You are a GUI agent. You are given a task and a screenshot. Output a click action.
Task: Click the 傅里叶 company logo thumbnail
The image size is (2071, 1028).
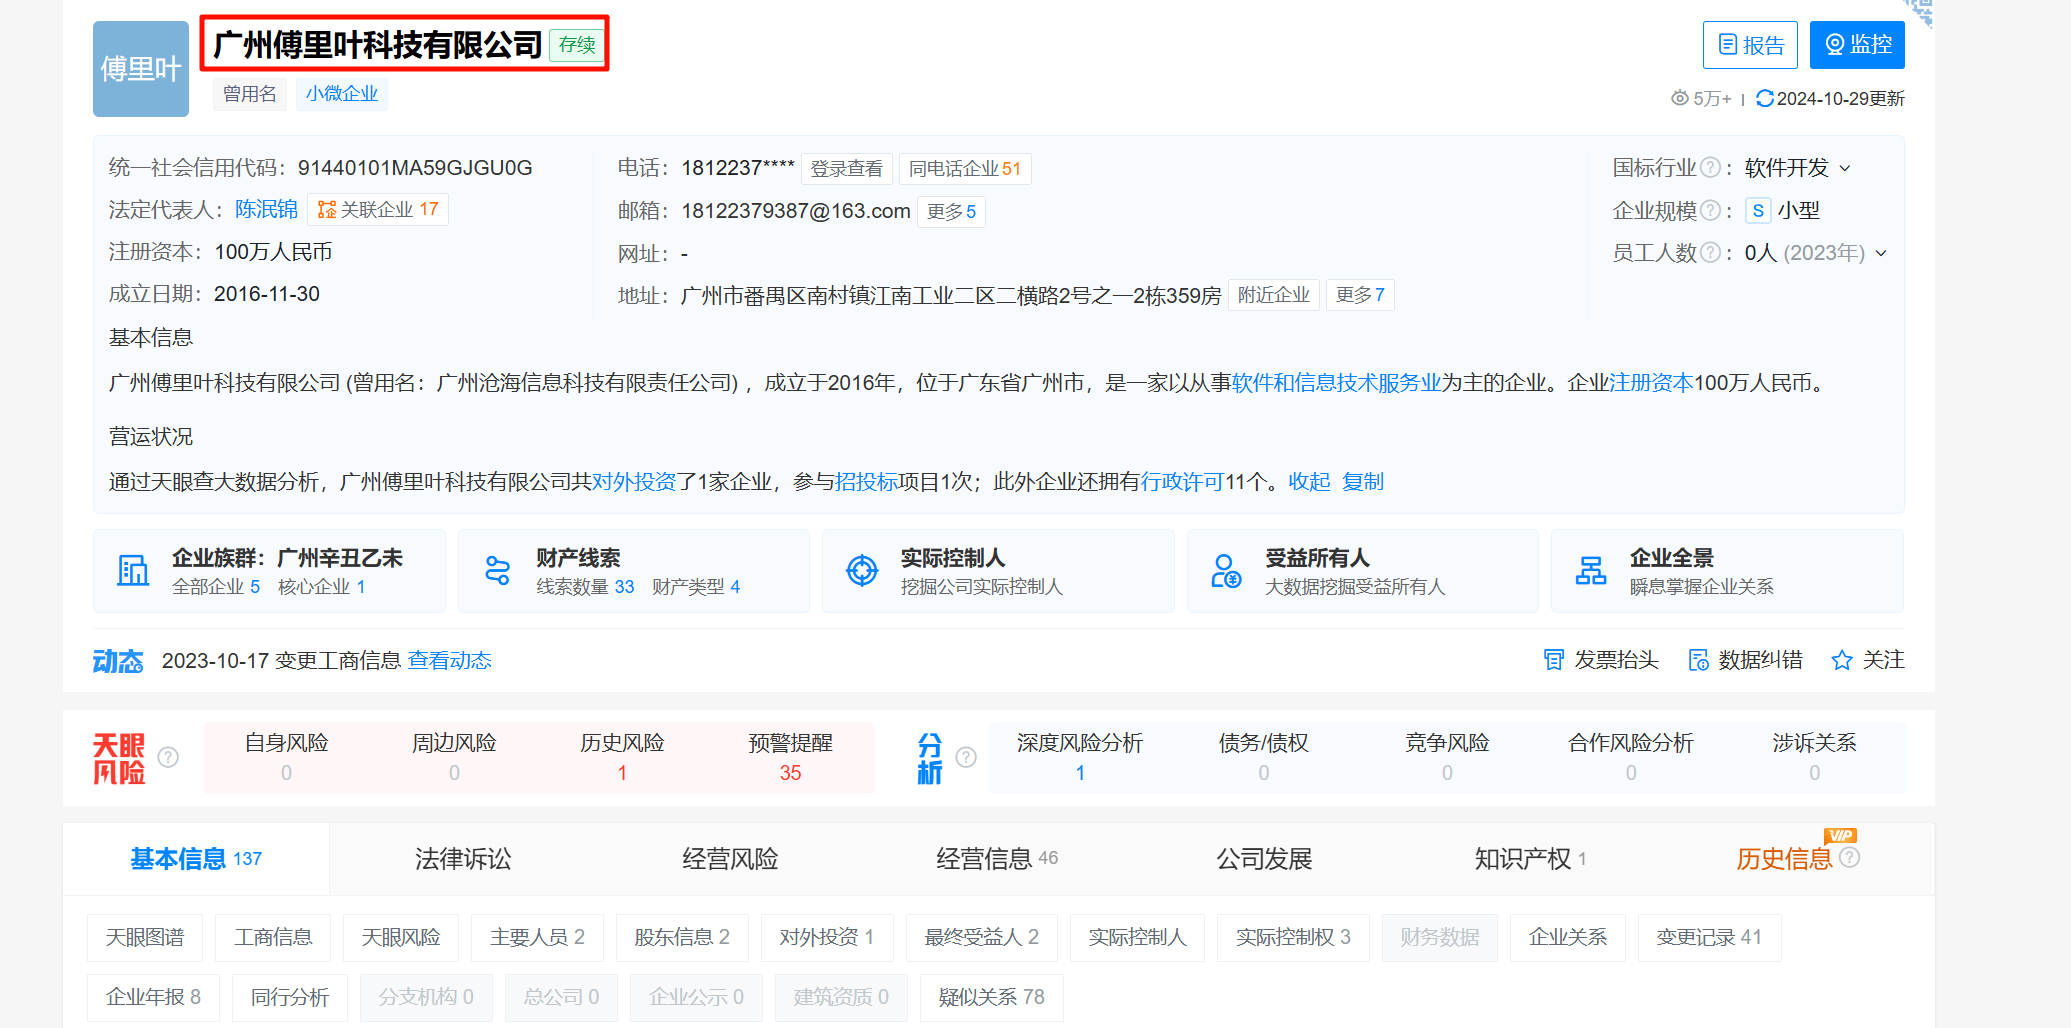click(x=141, y=69)
